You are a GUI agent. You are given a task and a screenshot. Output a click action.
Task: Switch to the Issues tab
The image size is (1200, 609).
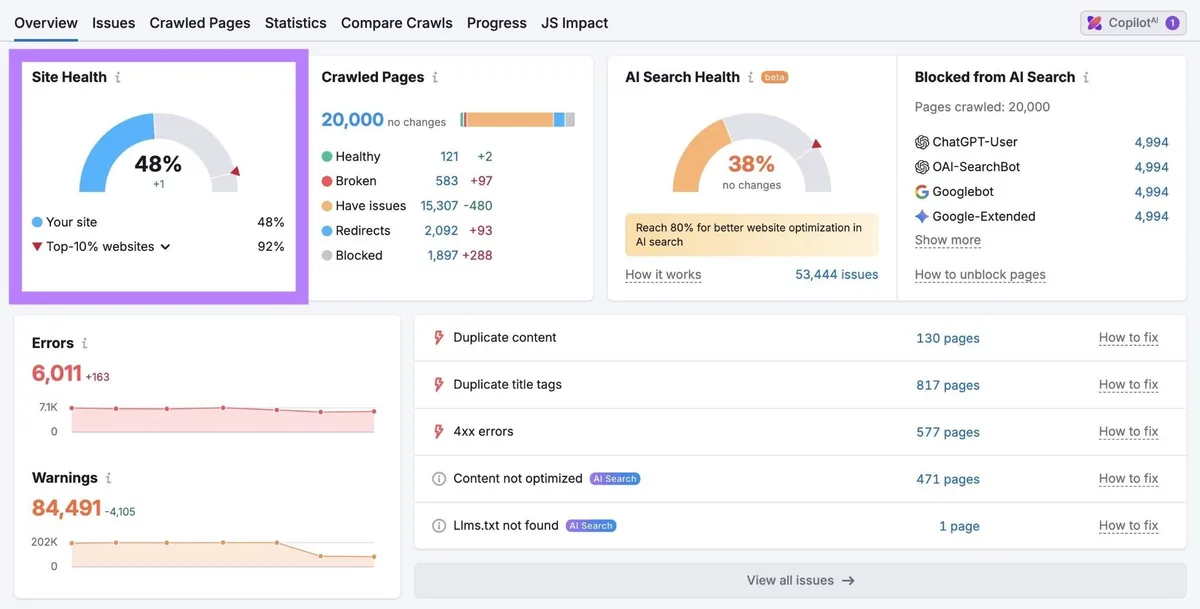(x=114, y=22)
